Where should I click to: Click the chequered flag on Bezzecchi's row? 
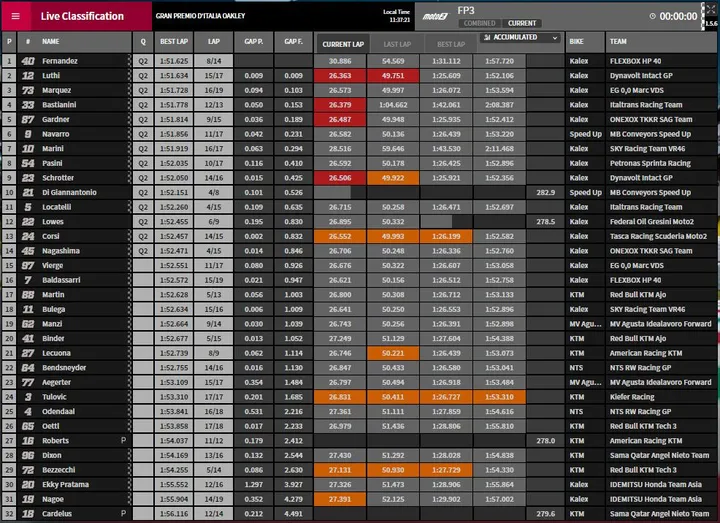point(129,470)
